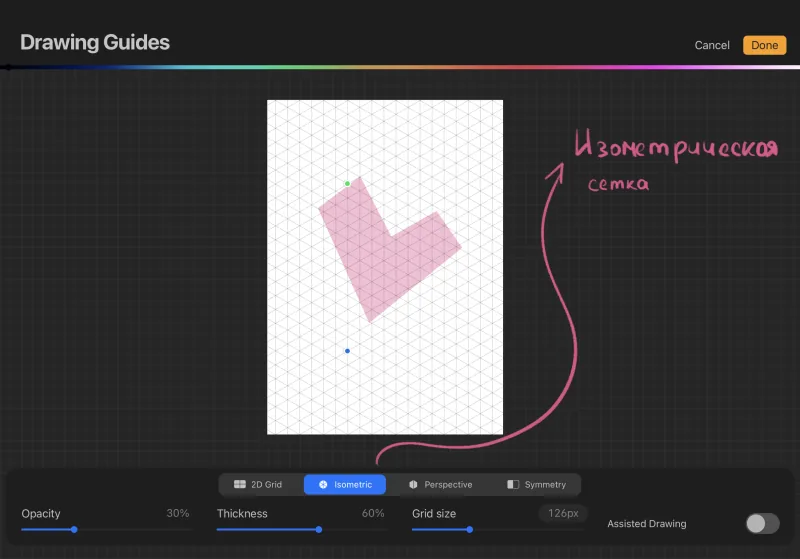
Task: Click the Thickness label
Action: 242,514
